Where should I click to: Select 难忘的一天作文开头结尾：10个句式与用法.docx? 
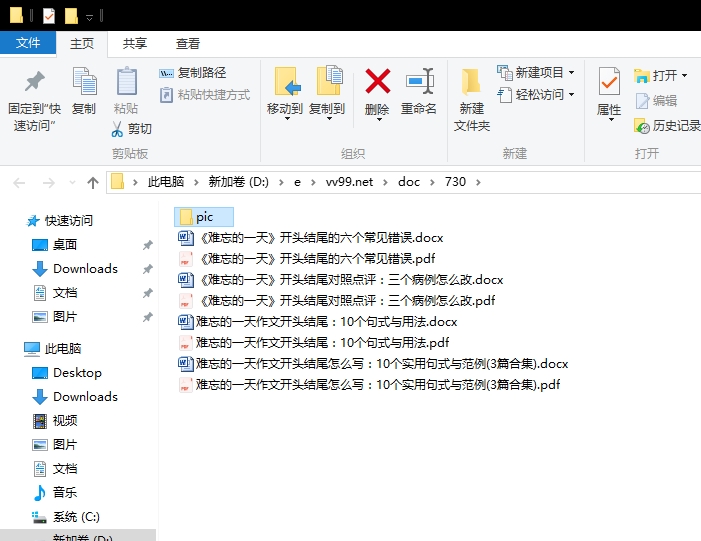click(317, 322)
